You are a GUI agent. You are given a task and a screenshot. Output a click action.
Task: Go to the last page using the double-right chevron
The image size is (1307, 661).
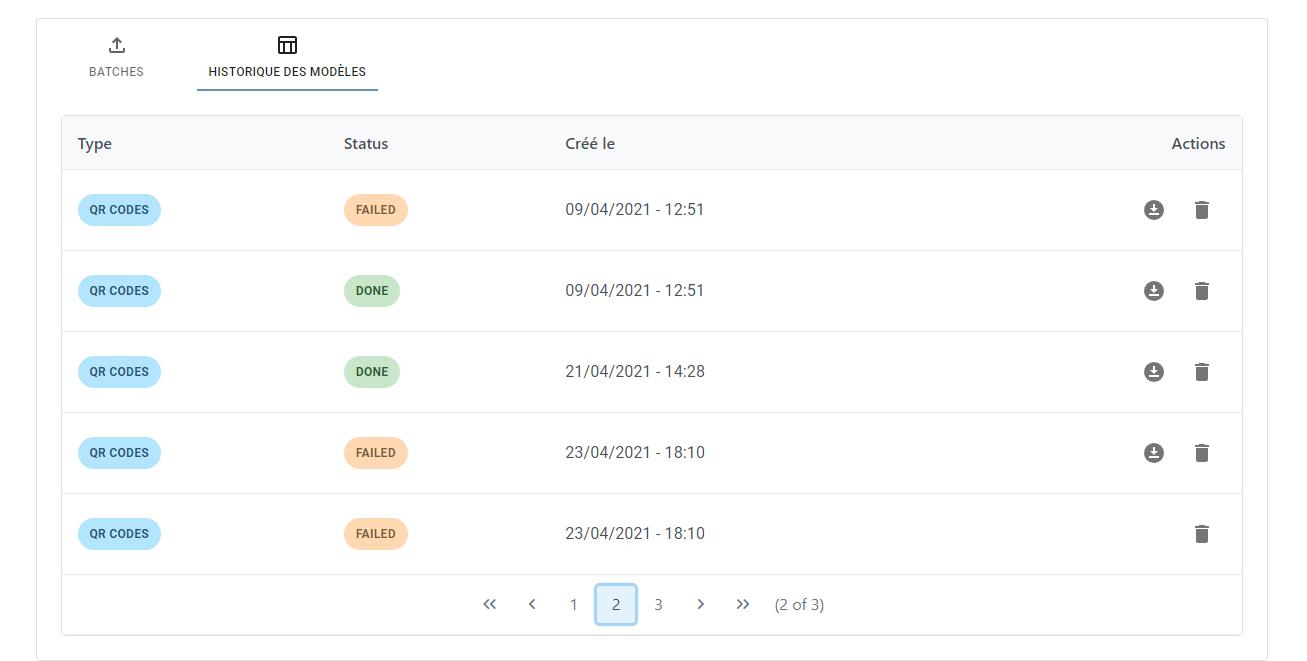click(743, 604)
